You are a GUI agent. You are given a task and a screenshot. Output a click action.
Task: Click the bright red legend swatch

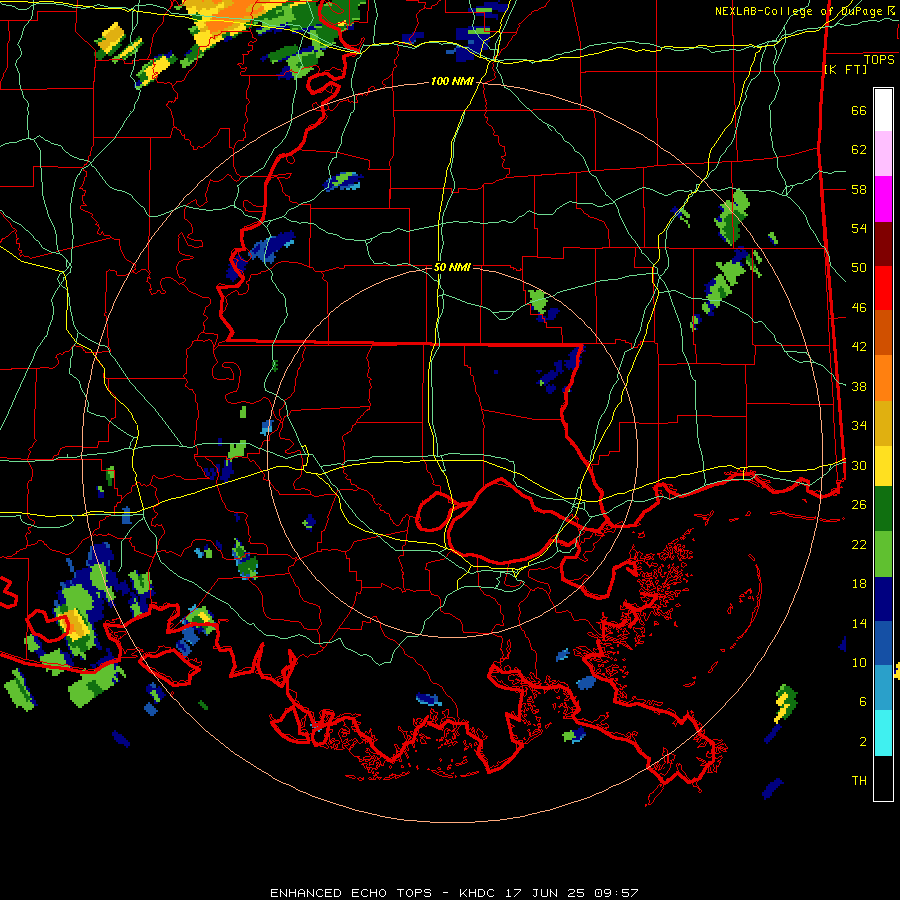coord(883,288)
